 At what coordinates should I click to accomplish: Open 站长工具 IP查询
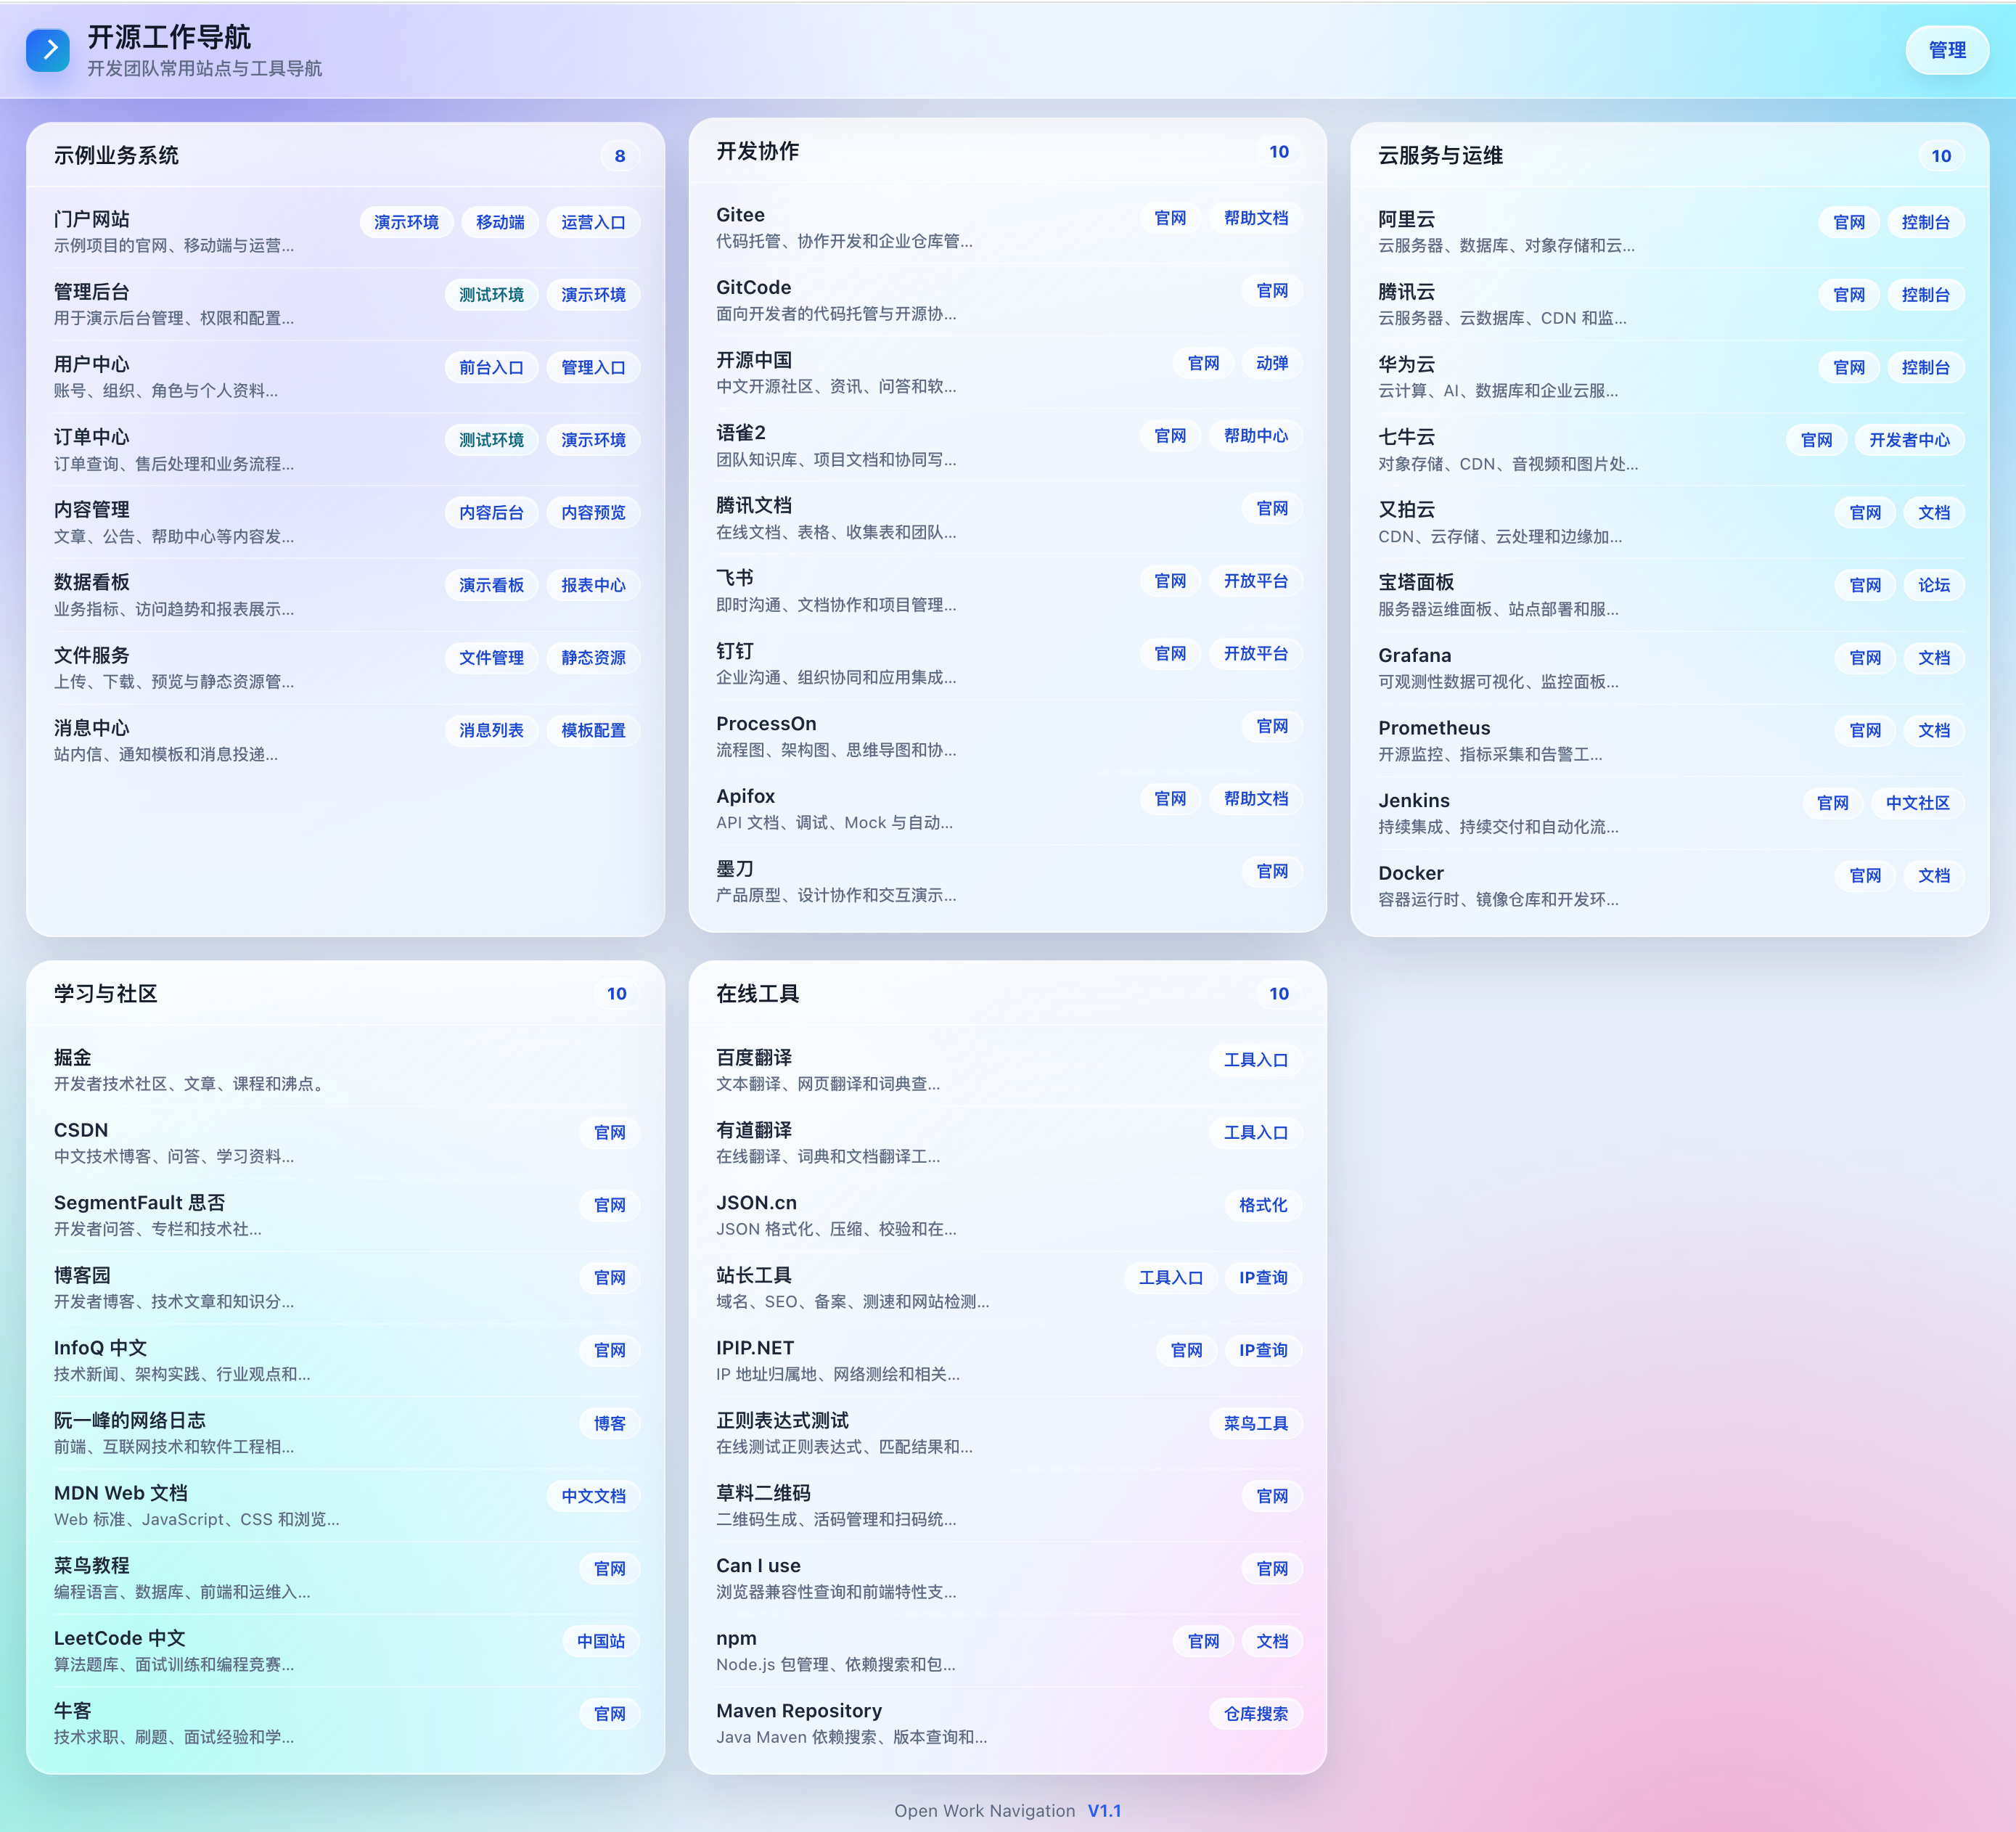(x=1263, y=1278)
